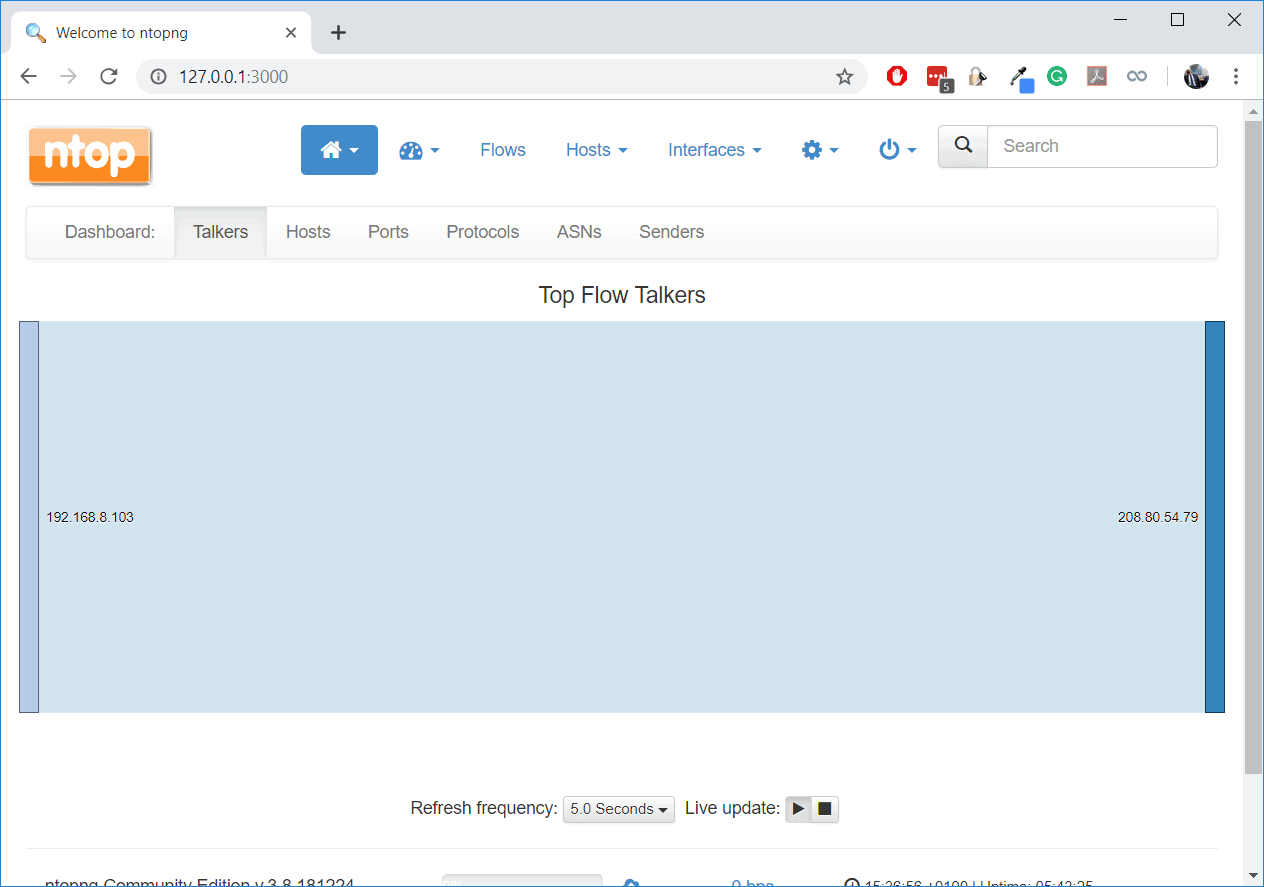Click the search magnifier button
Viewport: 1264px width, 887px height.
963,146
